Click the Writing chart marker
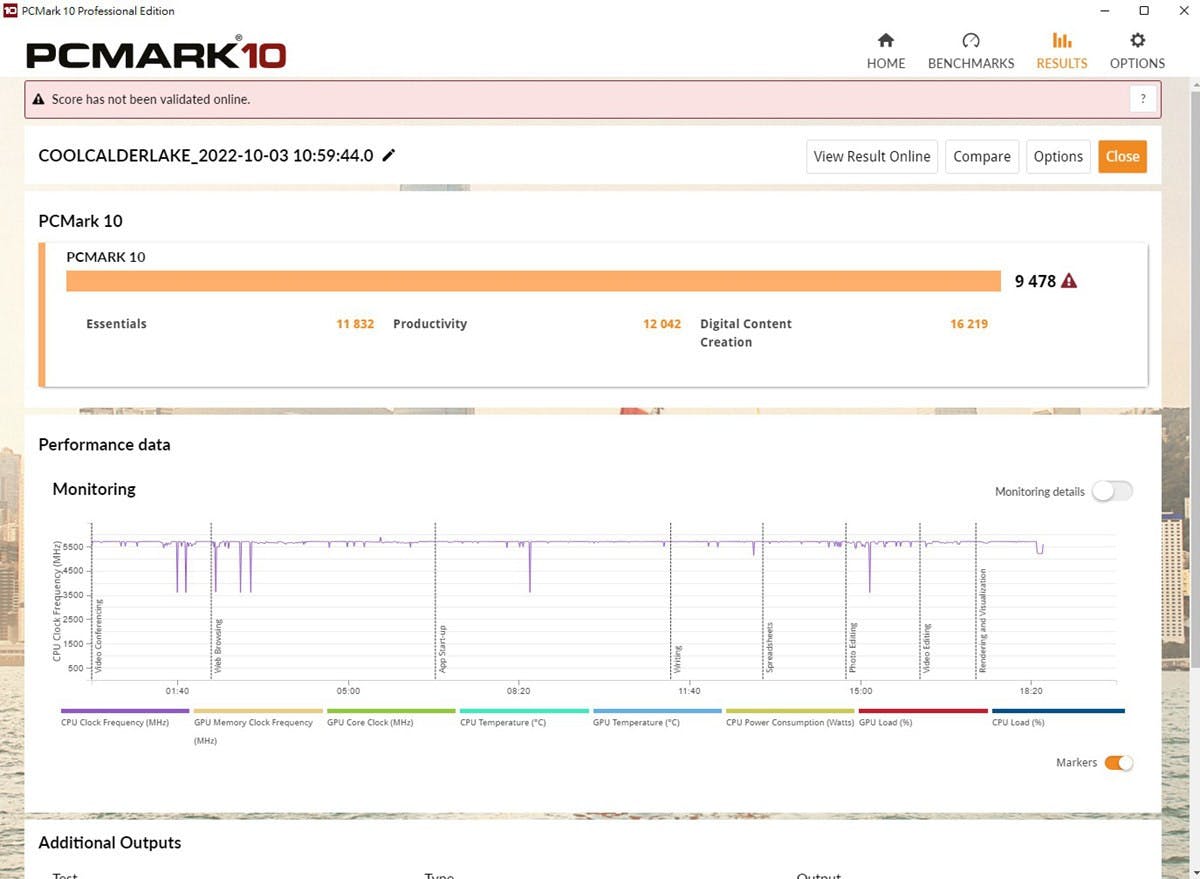 pyautogui.click(x=677, y=659)
